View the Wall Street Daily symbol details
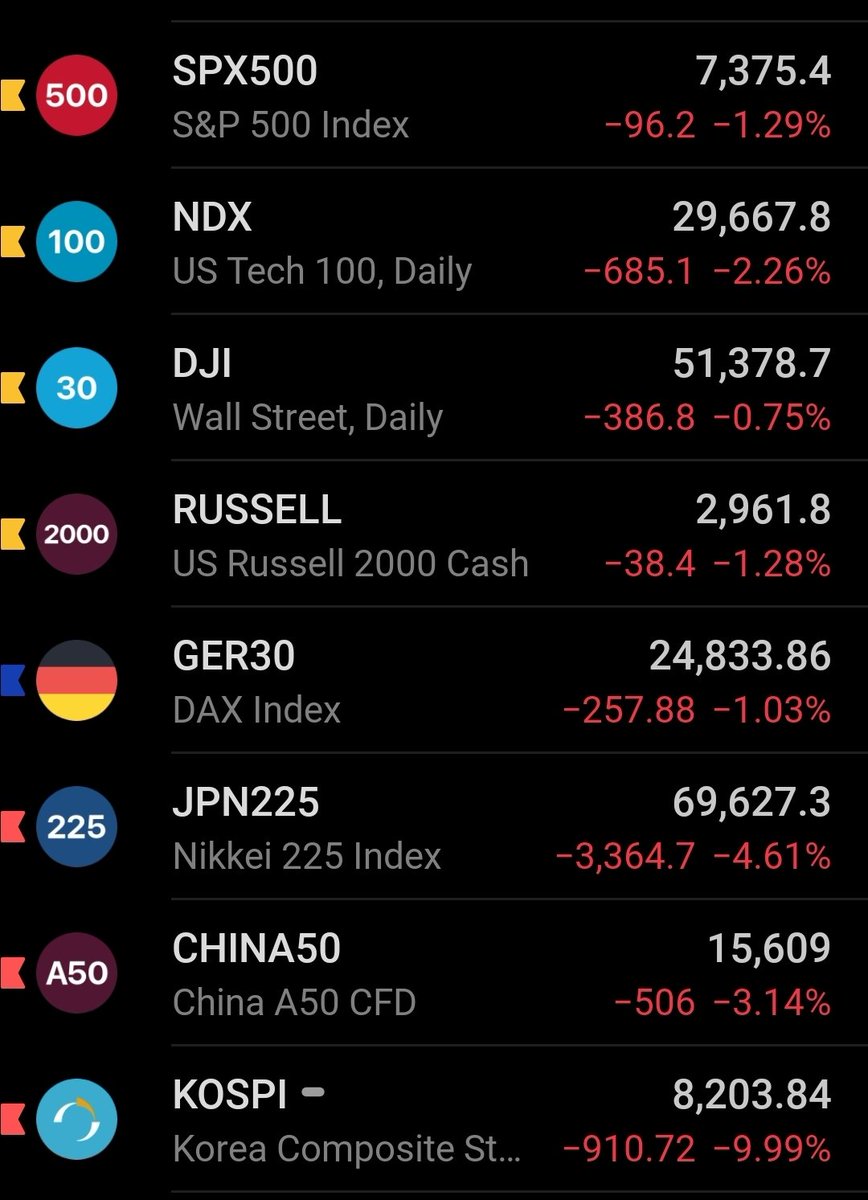This screenshot has height=1200, width=868. 502,388
